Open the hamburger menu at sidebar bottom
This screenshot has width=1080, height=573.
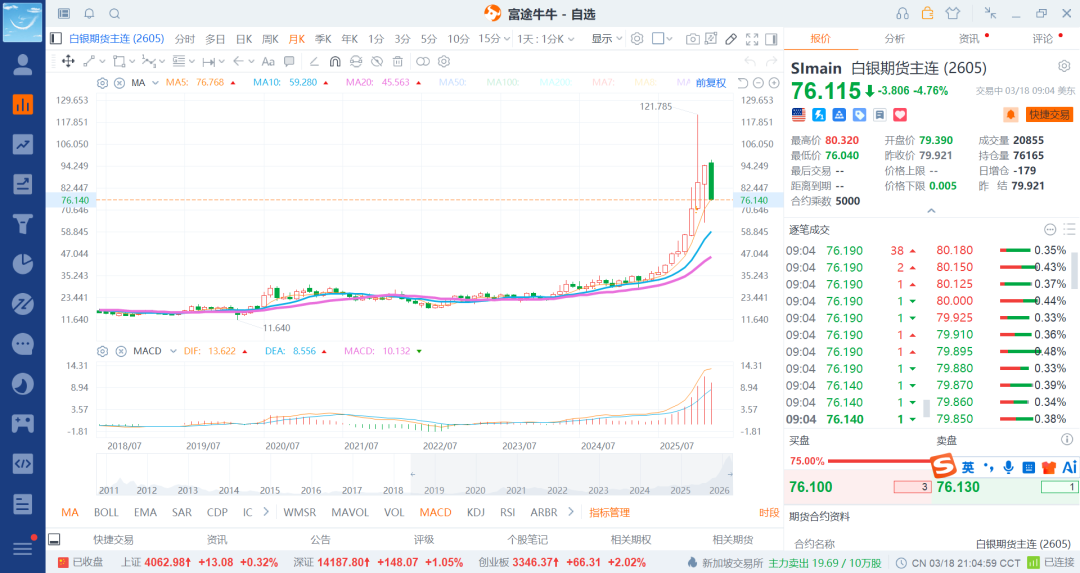pyautogui.click(x=23, y=549)
